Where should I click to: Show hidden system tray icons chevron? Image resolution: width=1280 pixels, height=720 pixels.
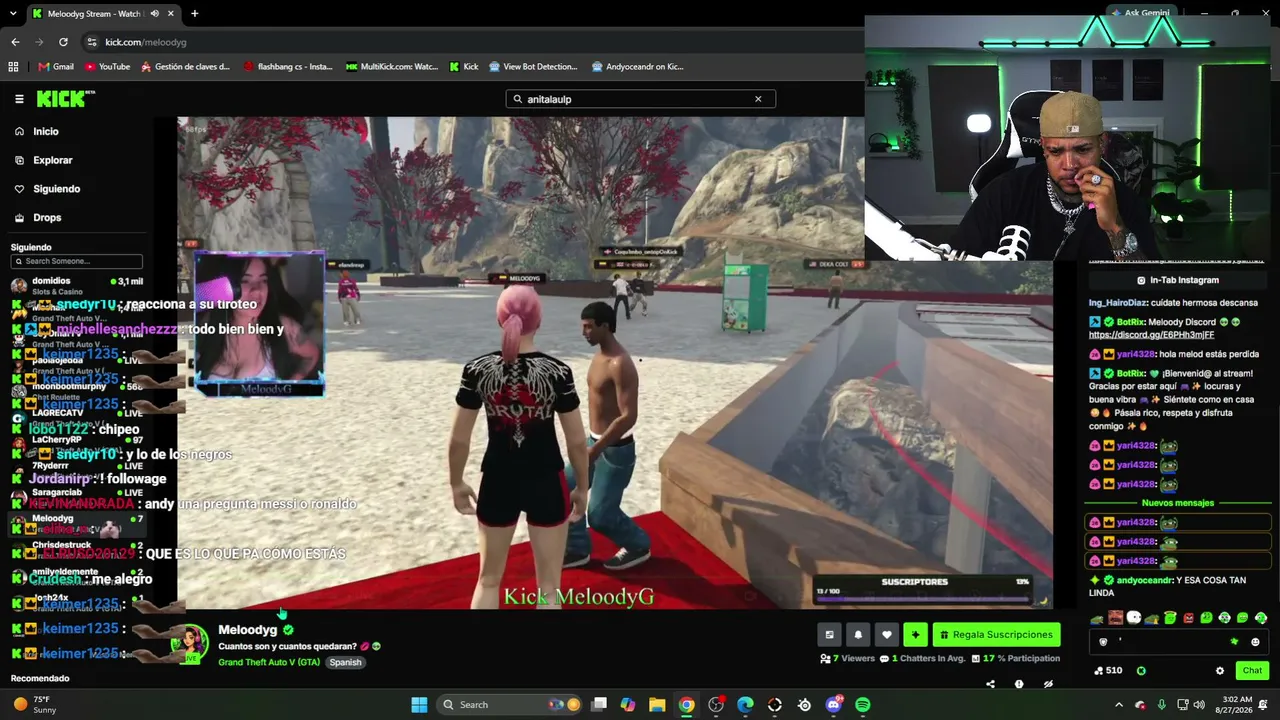click(x=1118, y=705)
